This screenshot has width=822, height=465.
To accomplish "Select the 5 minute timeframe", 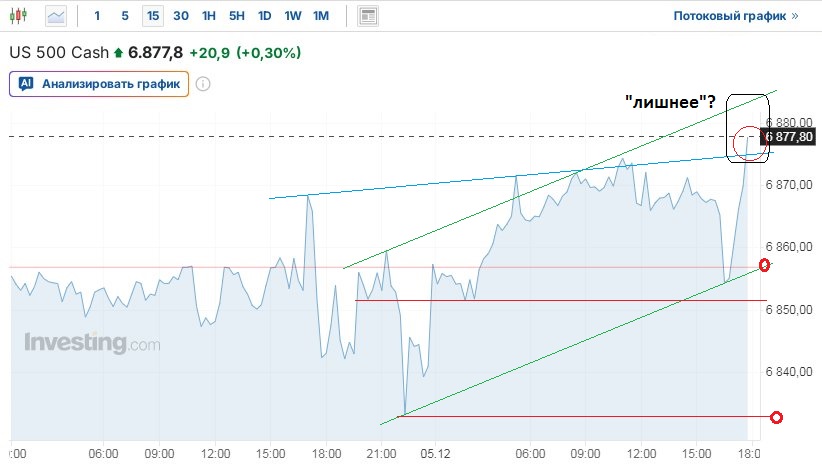I will (x=125, y=16).
